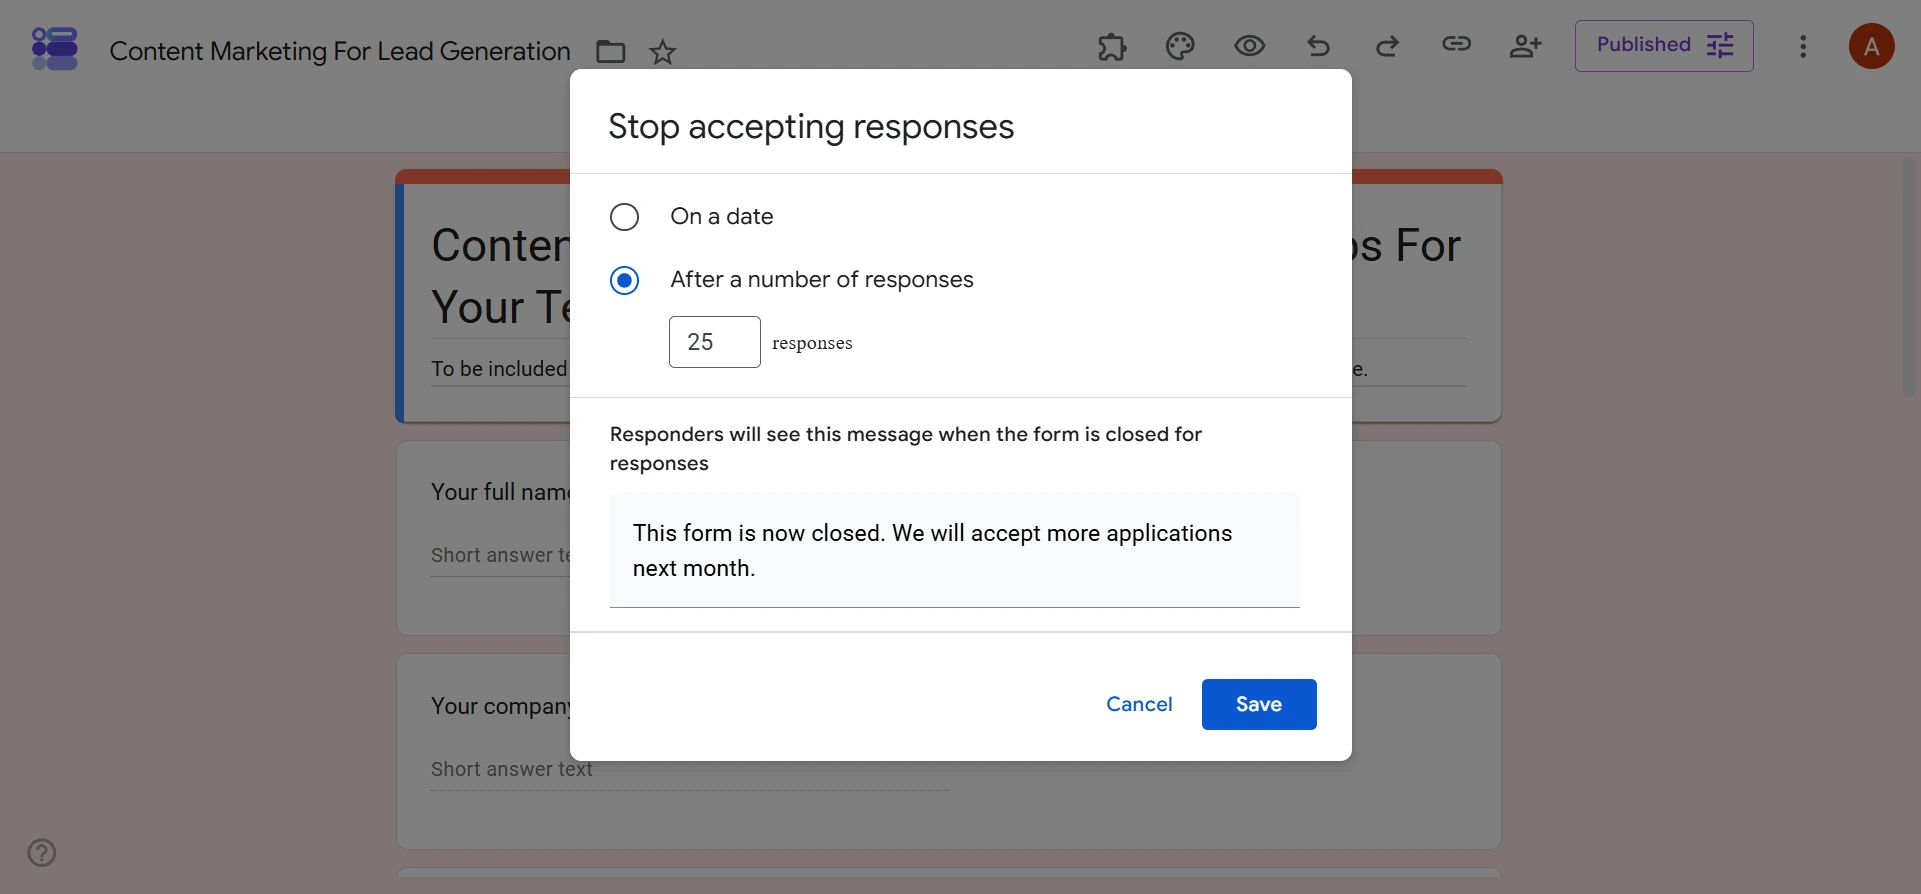This screenshot has height=894, width=1921.
Task: Click the Stop accepting responses heading
Action: [811, 127]
